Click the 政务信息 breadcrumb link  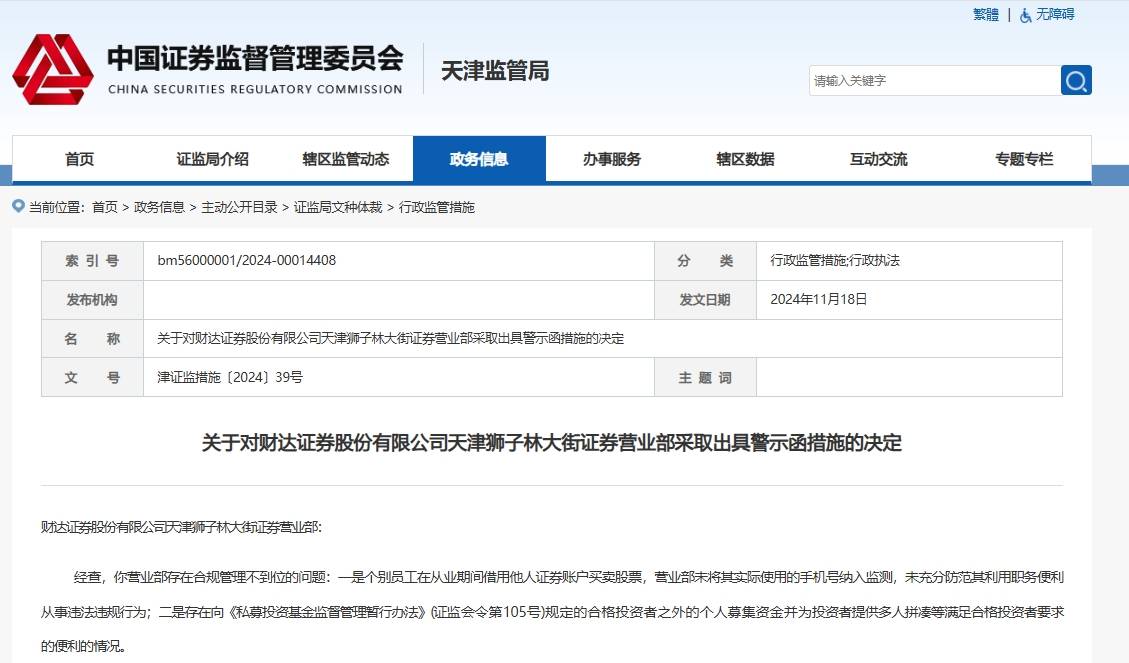[159, 207]
